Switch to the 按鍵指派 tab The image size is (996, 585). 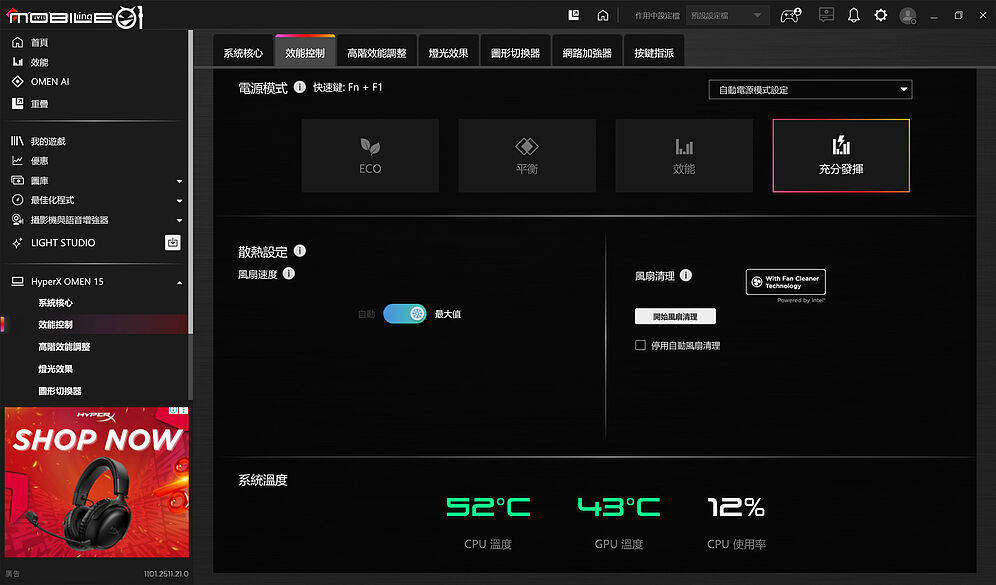pyautogui.click(x=654, y=53)
